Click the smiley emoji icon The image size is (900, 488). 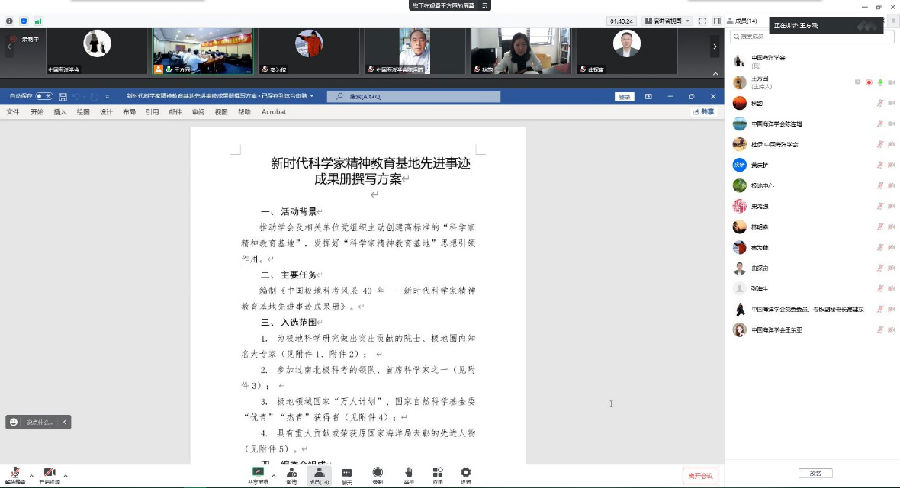coord(14,422)
